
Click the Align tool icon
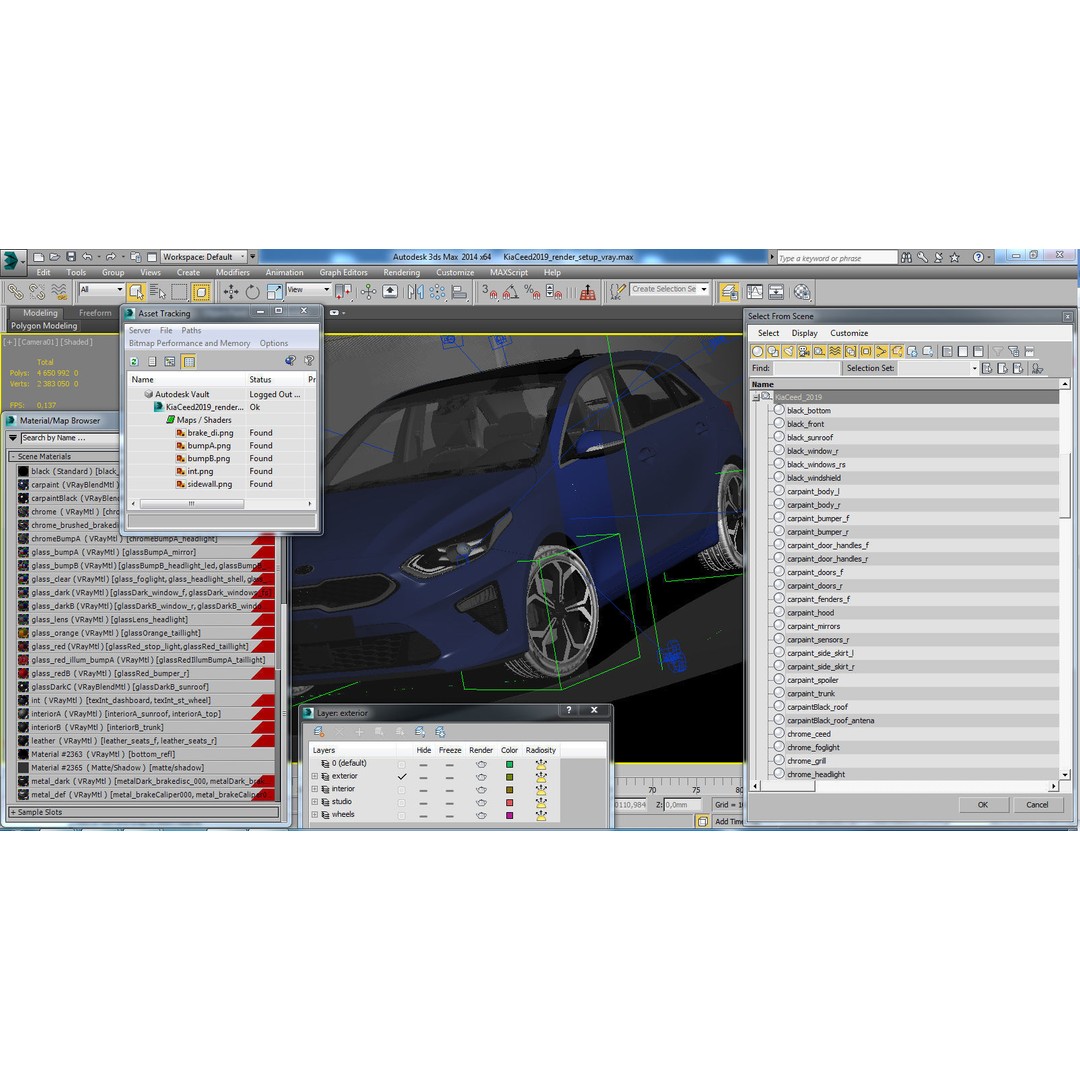459,292
